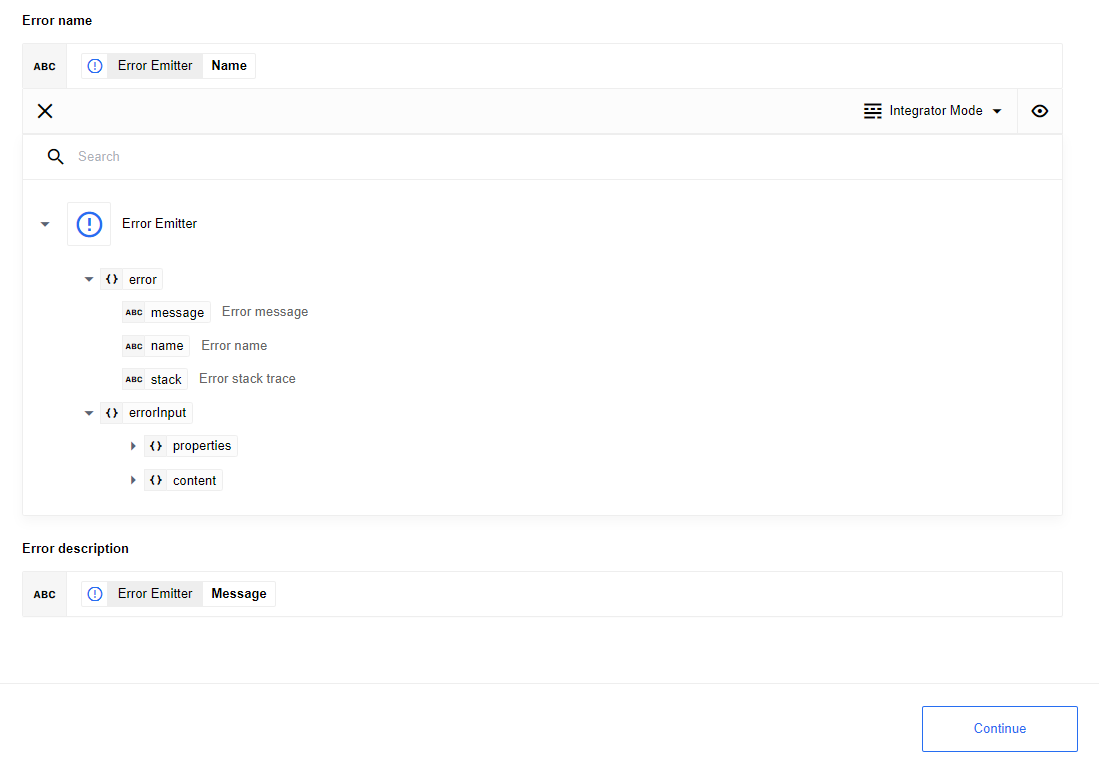Click the ABC icon beside stack
The image size is (1099, 773).
pyautogui.click(x=134, y=379)
